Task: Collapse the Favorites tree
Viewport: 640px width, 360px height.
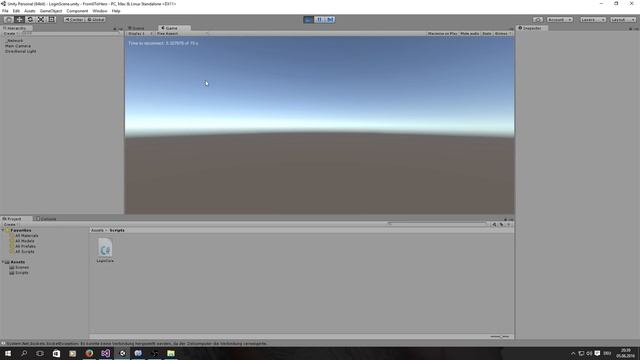Action: 3,230
